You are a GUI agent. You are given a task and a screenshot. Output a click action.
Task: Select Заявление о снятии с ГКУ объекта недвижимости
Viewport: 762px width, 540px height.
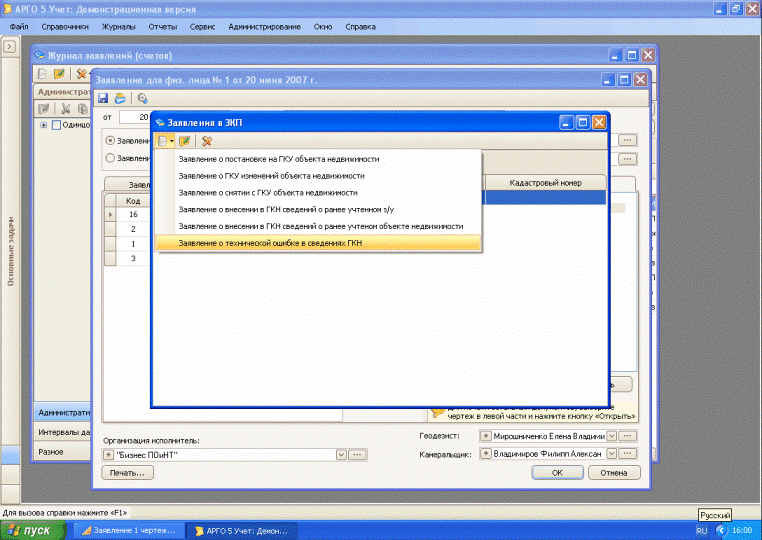[x=318, y=192]
